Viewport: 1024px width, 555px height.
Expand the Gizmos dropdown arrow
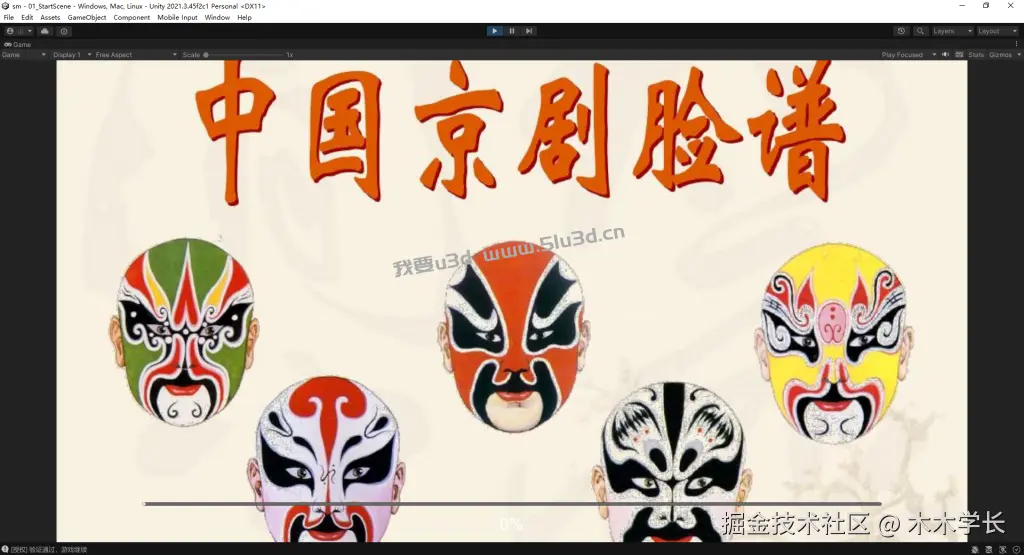tap(1018, 55)
